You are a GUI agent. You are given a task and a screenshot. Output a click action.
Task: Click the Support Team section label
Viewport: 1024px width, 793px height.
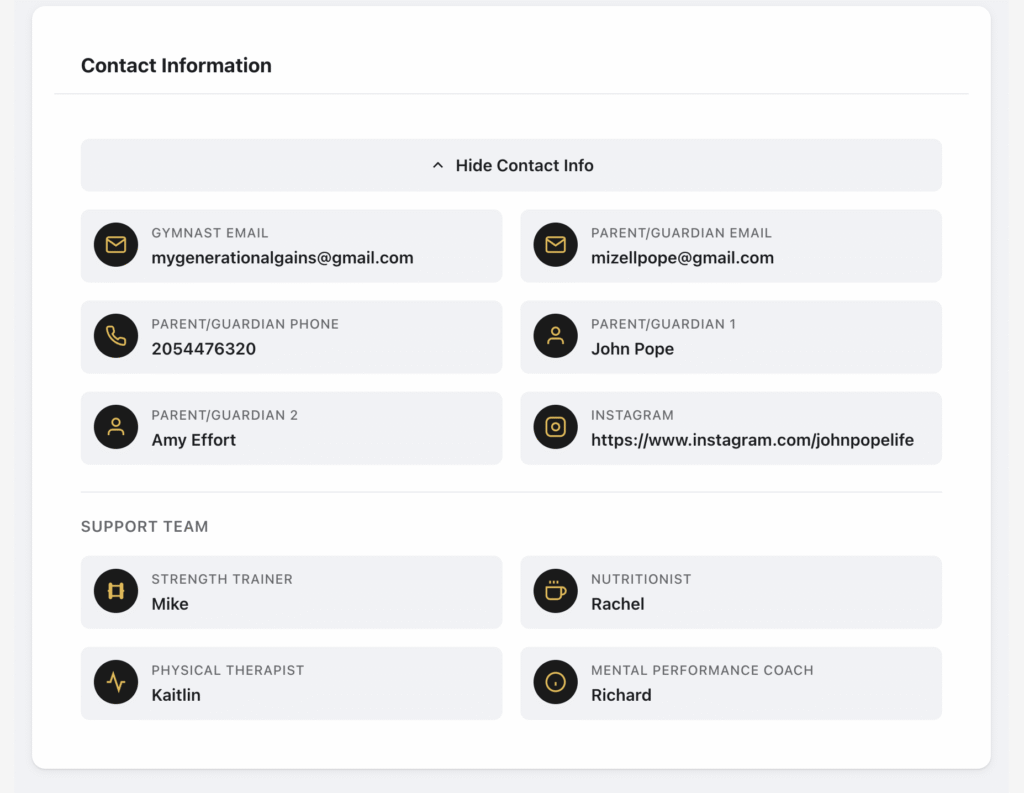click(145, 527)
